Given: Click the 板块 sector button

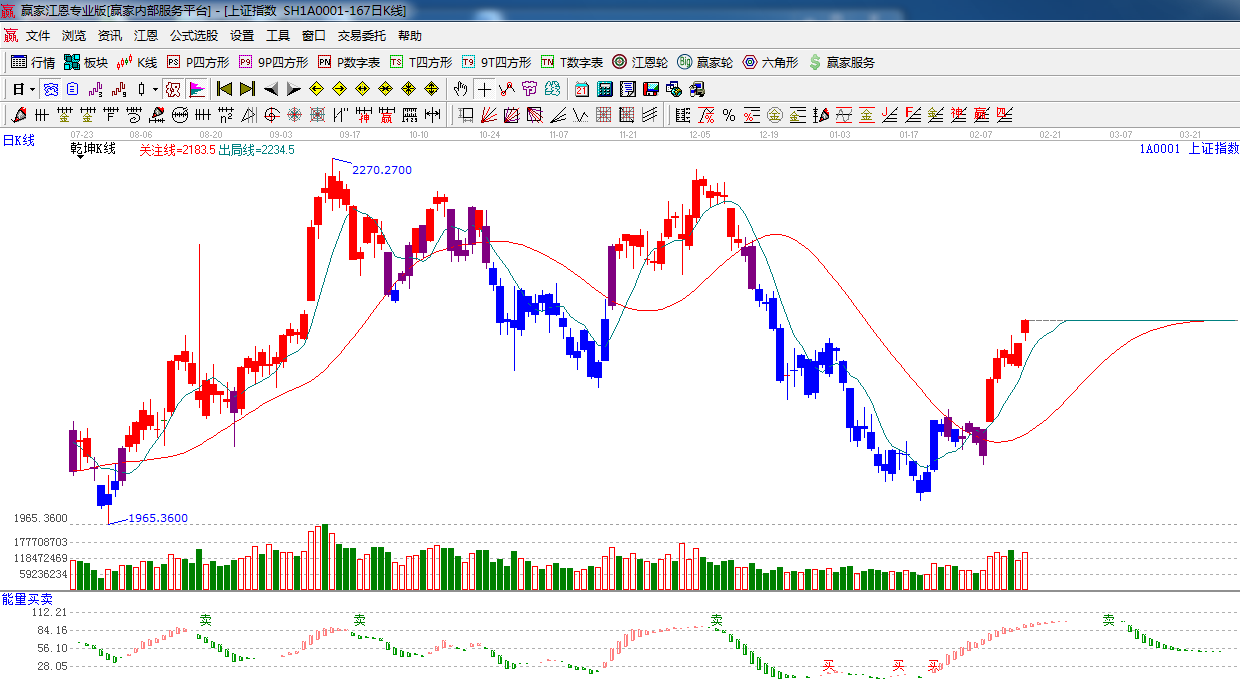Looking at the screenshot, I should click(86, 62).
